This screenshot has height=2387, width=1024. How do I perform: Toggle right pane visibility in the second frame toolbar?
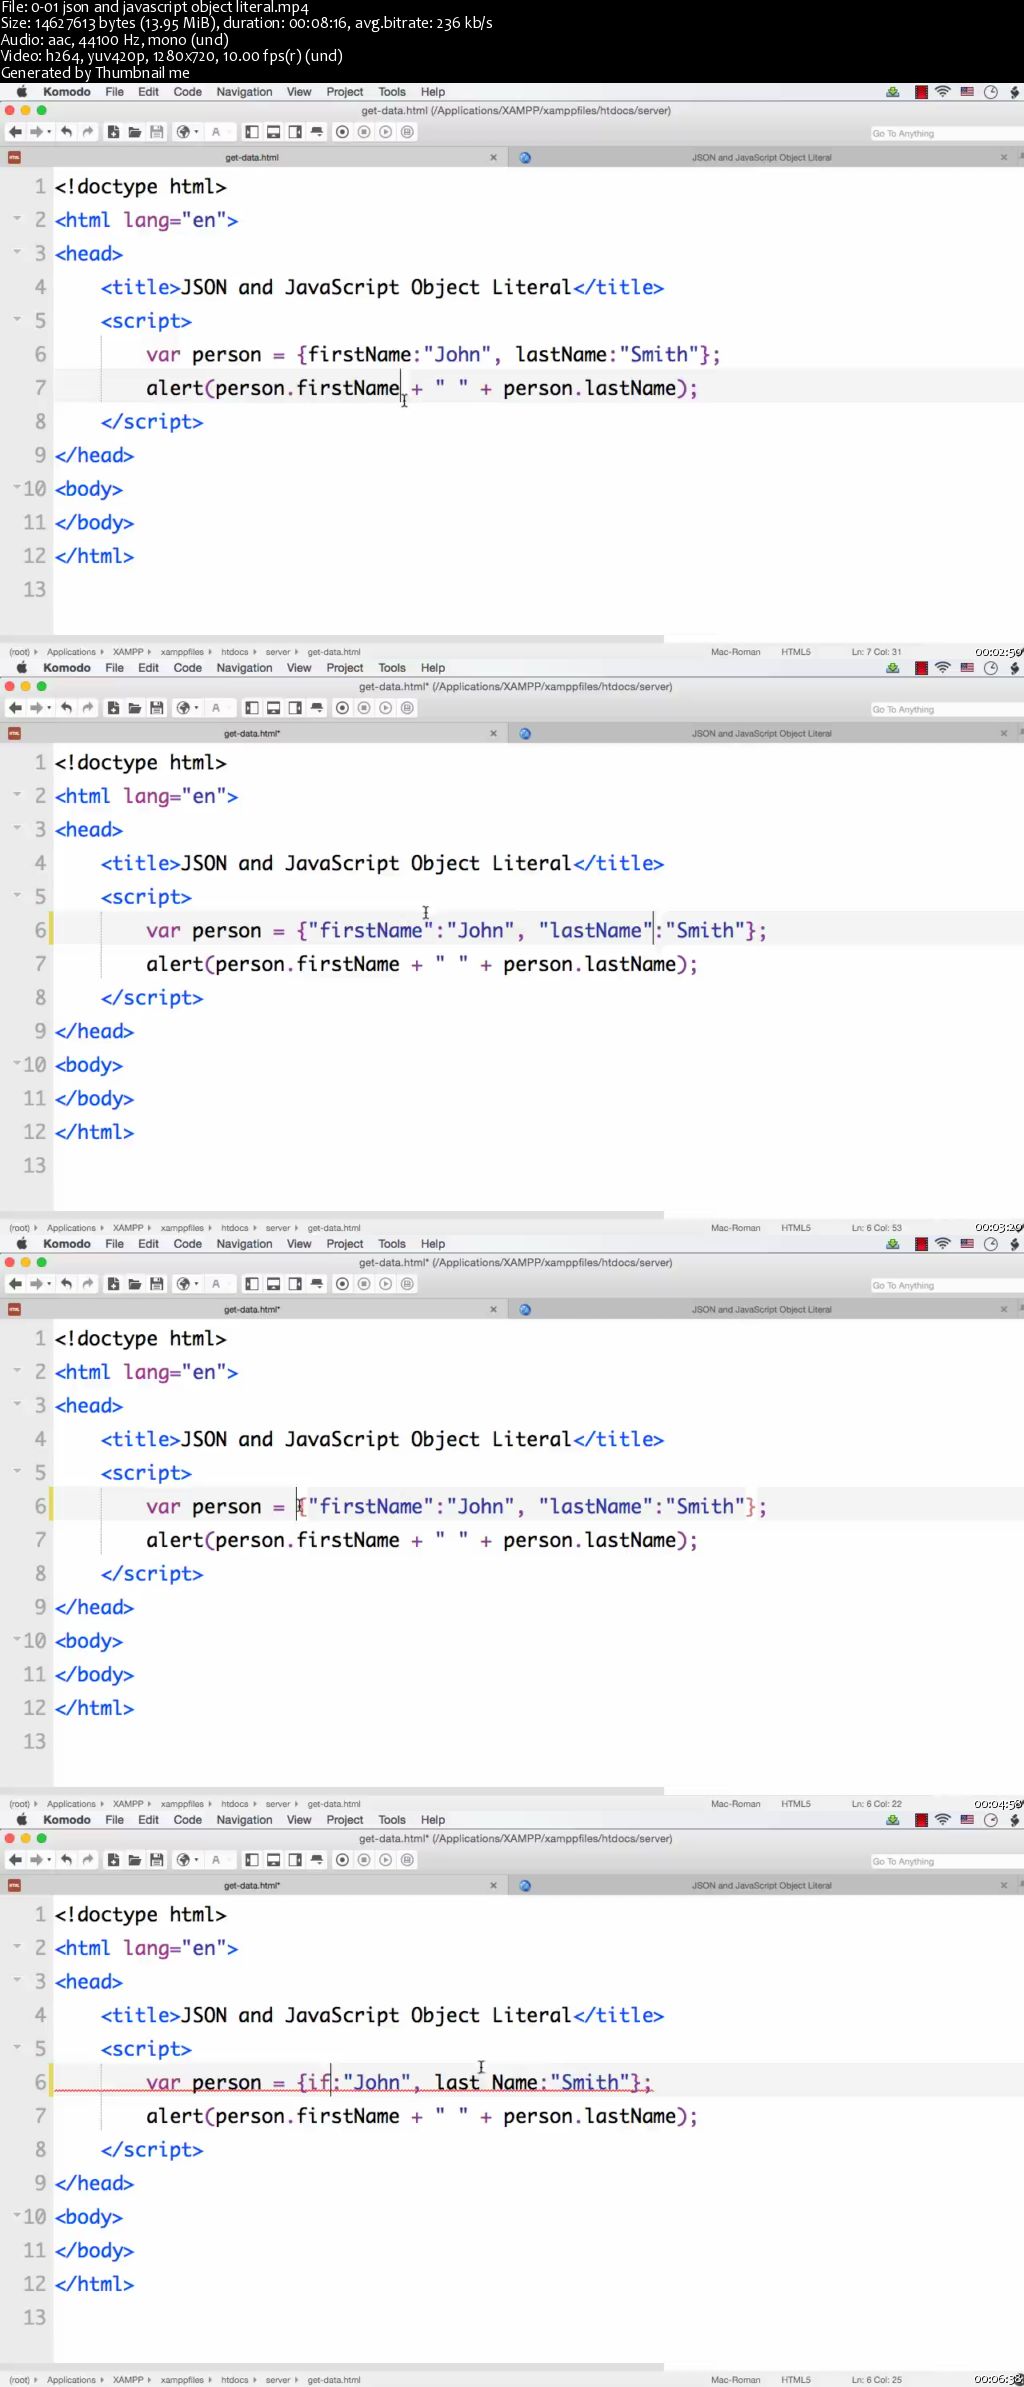[295, 708]
